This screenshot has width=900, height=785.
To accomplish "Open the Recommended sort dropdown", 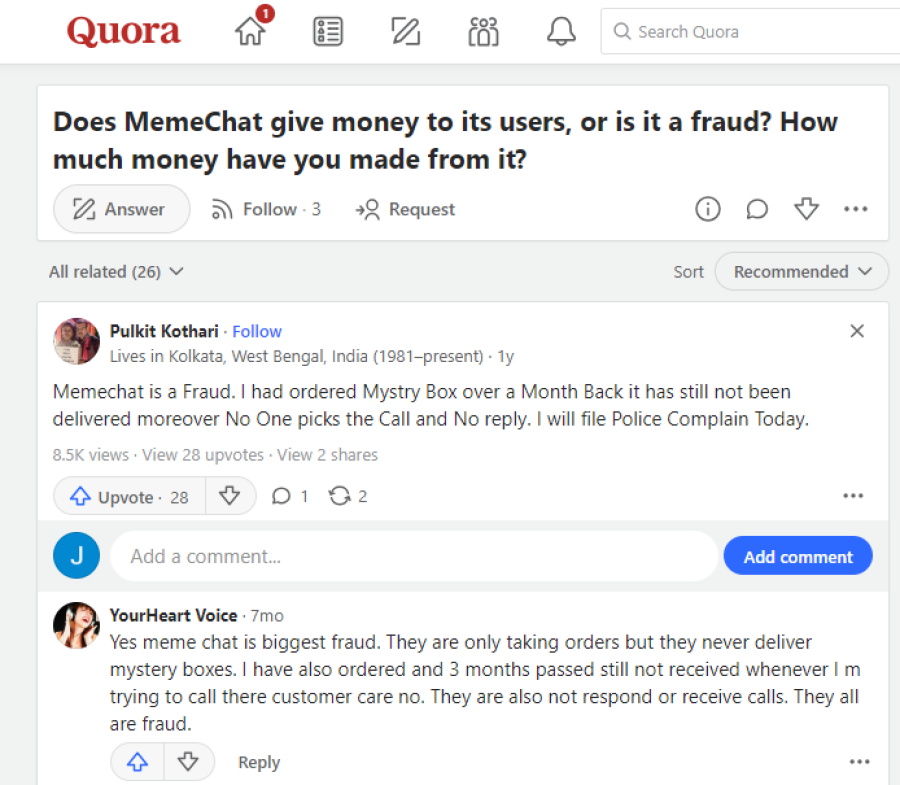I will pos(801,271).
